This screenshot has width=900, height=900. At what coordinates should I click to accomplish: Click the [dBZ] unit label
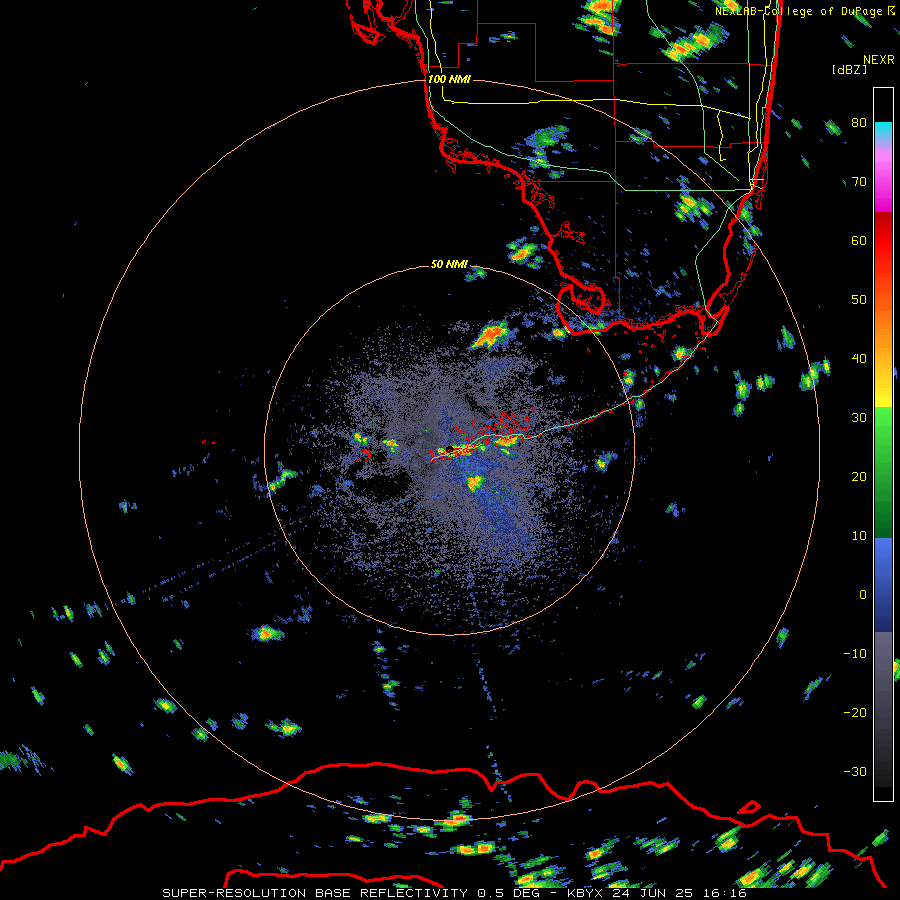[x=849, y=70]
